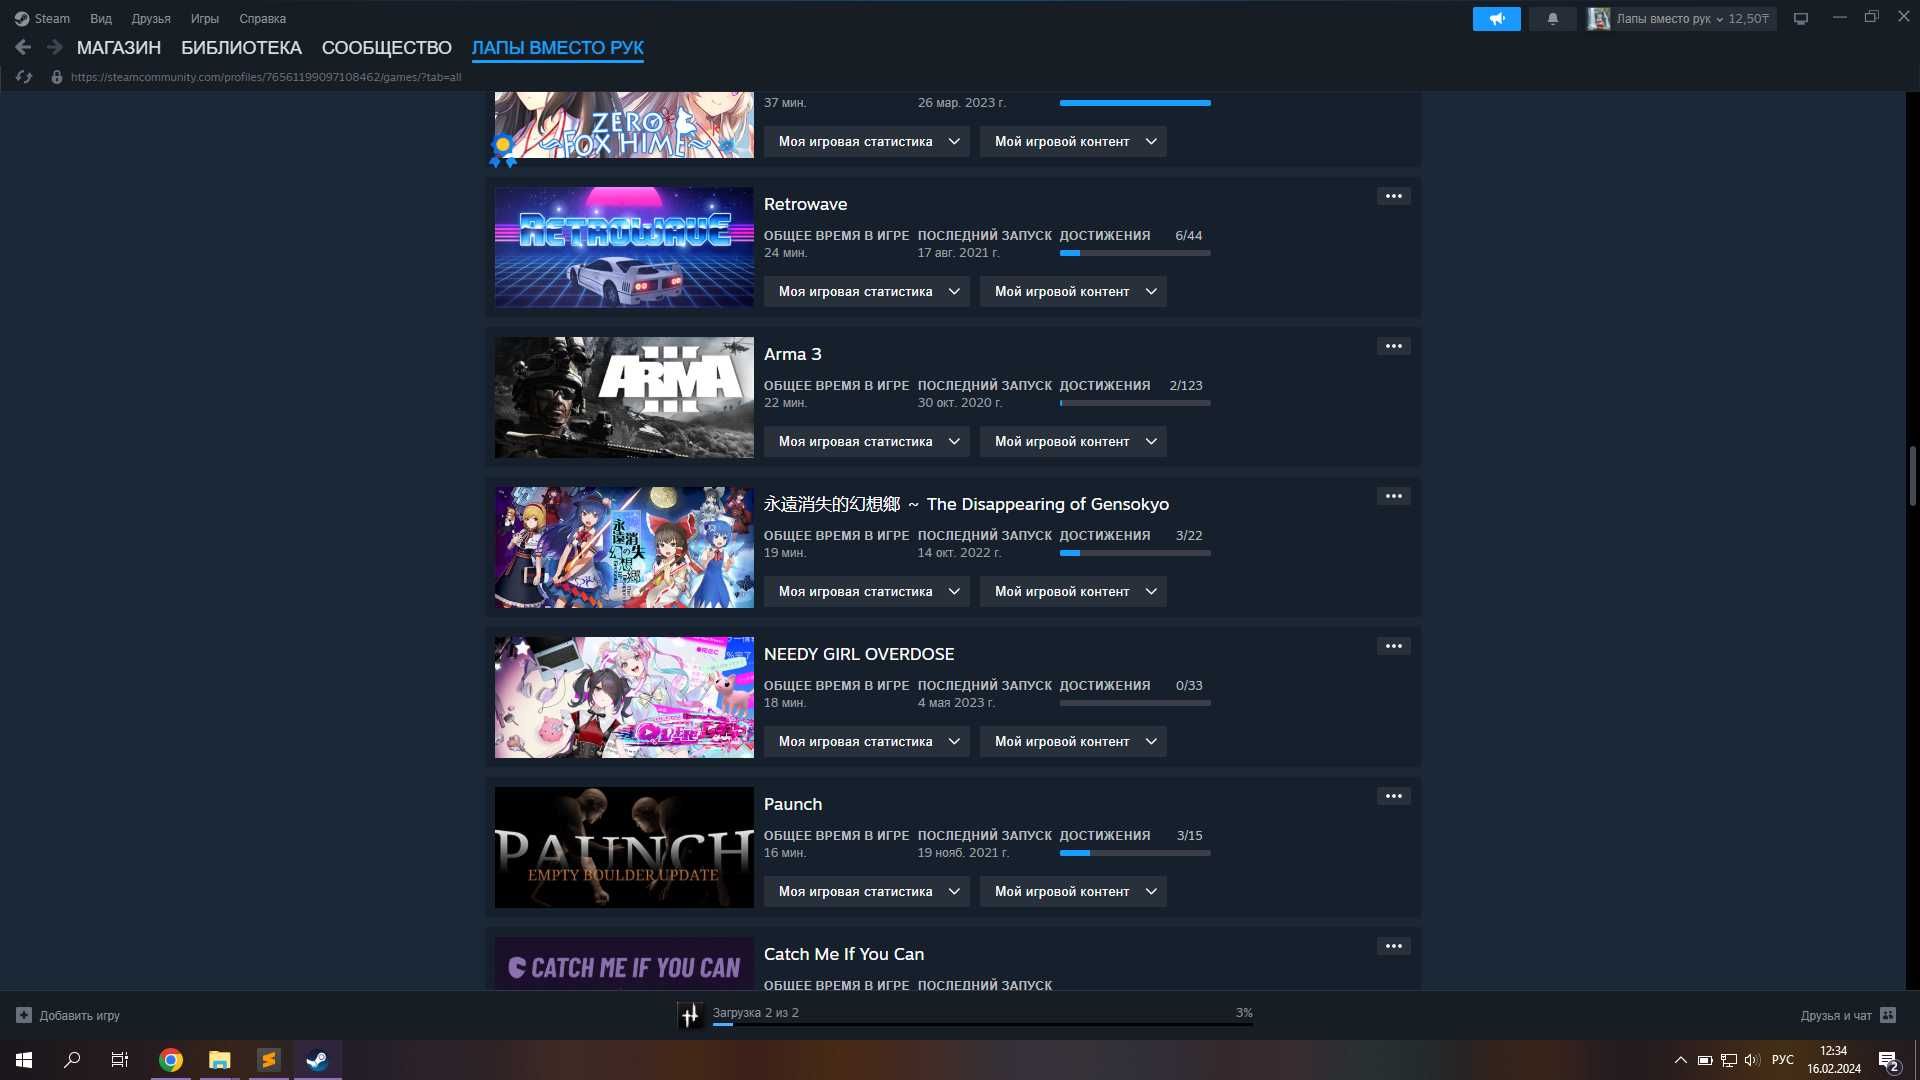This screenshot has width=1920, height=1080.
Task: Expand Paunch 'Моя игровая статистика' dropdown
Action: (x=867, y=892)
